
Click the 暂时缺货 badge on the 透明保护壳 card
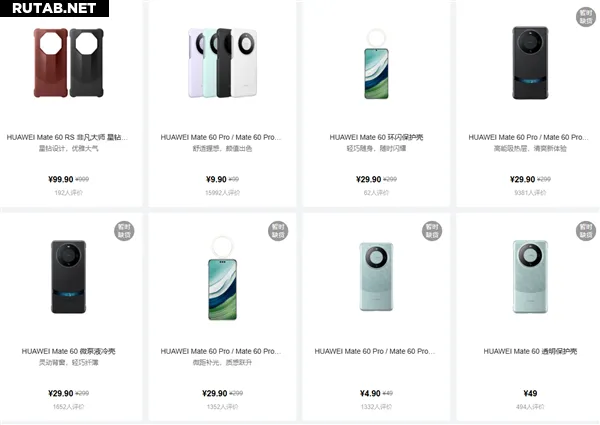coord(586,231)
